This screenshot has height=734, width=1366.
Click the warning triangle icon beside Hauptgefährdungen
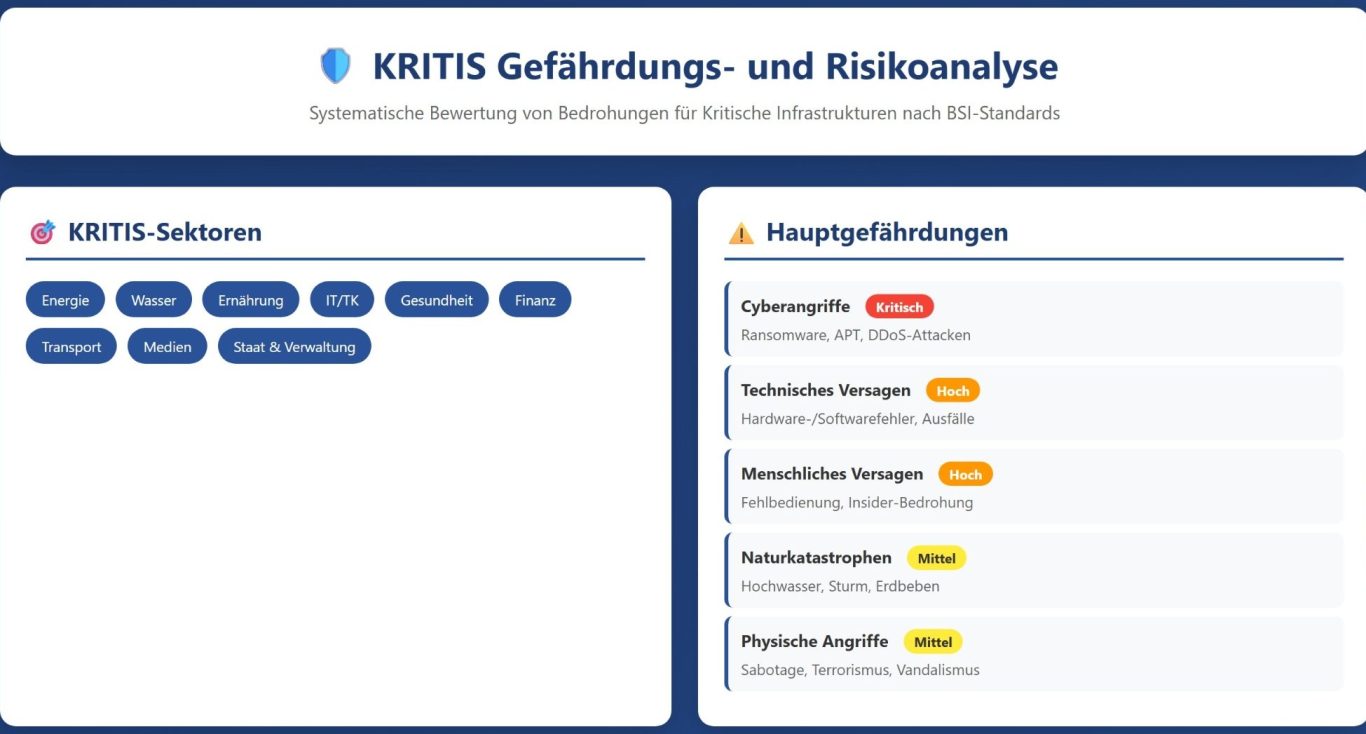tap(741, 233)
